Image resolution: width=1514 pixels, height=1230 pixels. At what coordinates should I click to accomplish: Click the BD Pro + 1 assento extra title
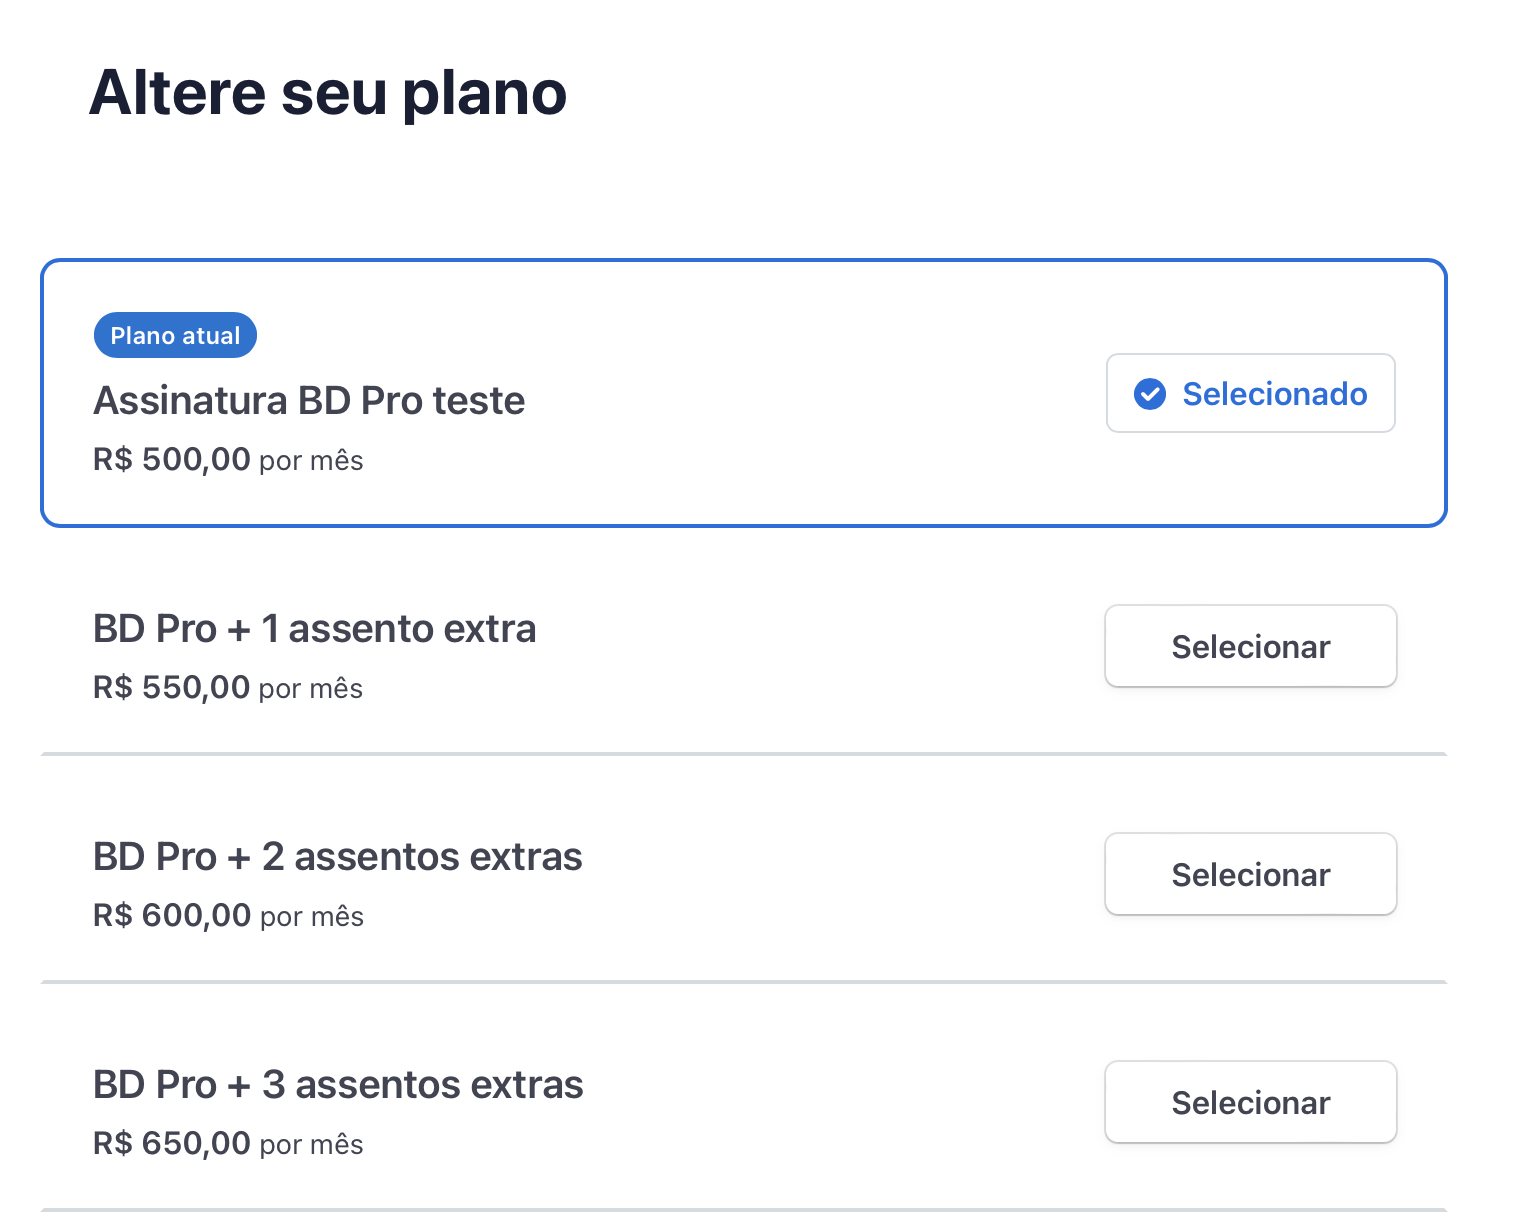(314, 629)
